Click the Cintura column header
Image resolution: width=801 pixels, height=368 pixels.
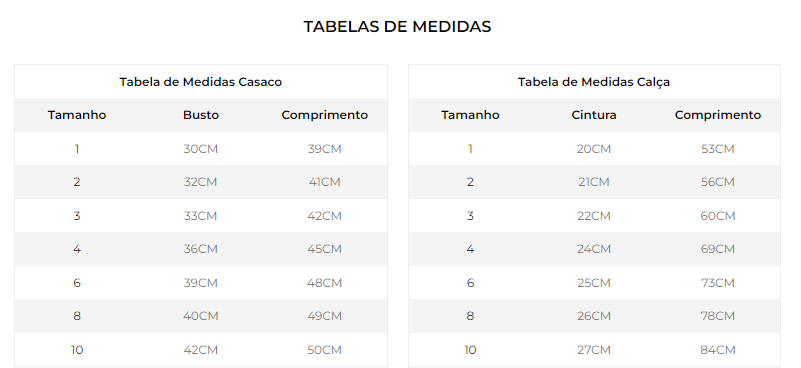(594, 115)
